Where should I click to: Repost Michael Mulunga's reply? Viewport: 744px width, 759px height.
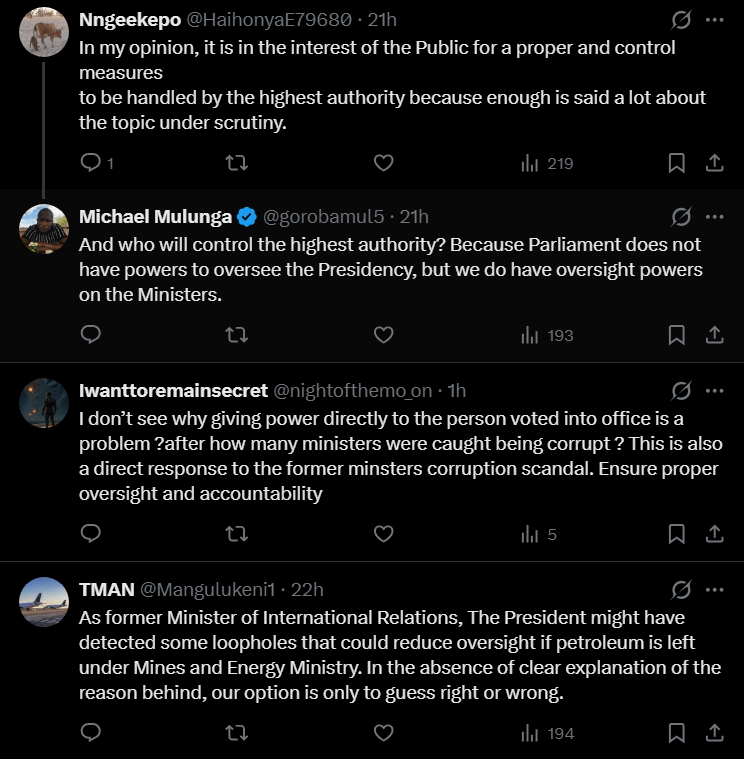[x=237, y=335]
